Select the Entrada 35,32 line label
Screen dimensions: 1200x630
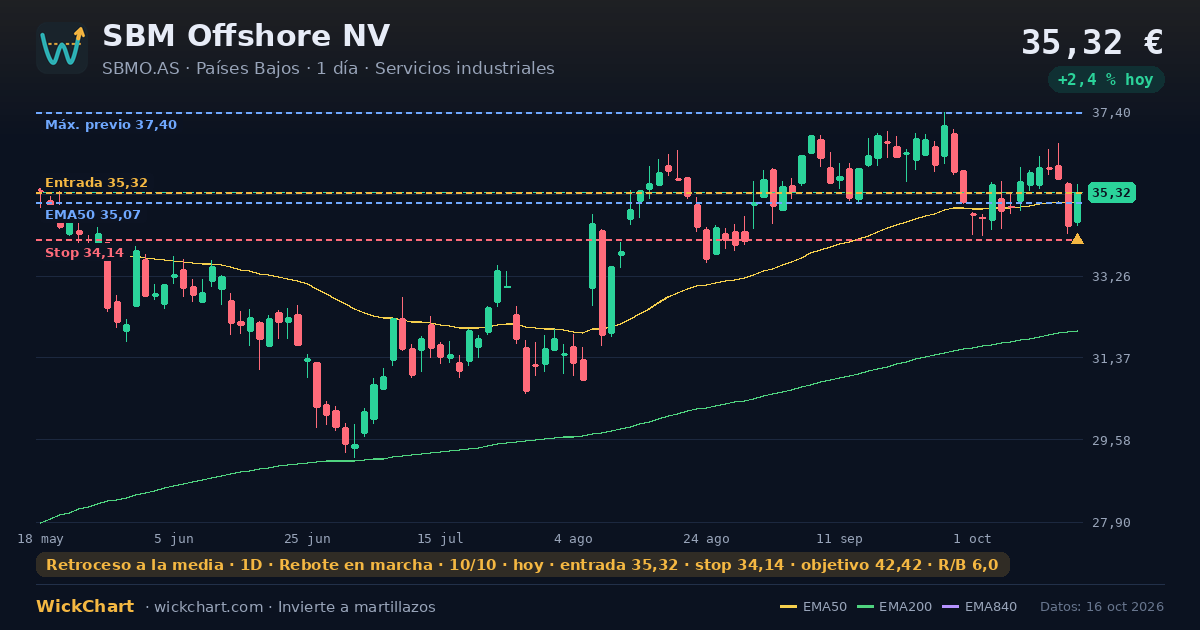(x=96, y=183)
